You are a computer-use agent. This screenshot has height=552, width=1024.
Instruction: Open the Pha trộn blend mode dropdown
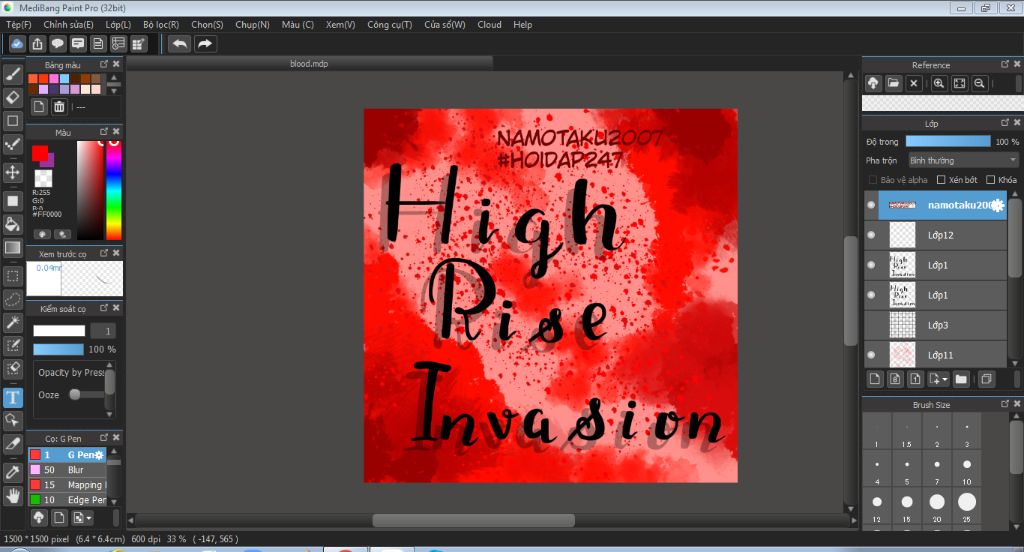coord(963,160)
